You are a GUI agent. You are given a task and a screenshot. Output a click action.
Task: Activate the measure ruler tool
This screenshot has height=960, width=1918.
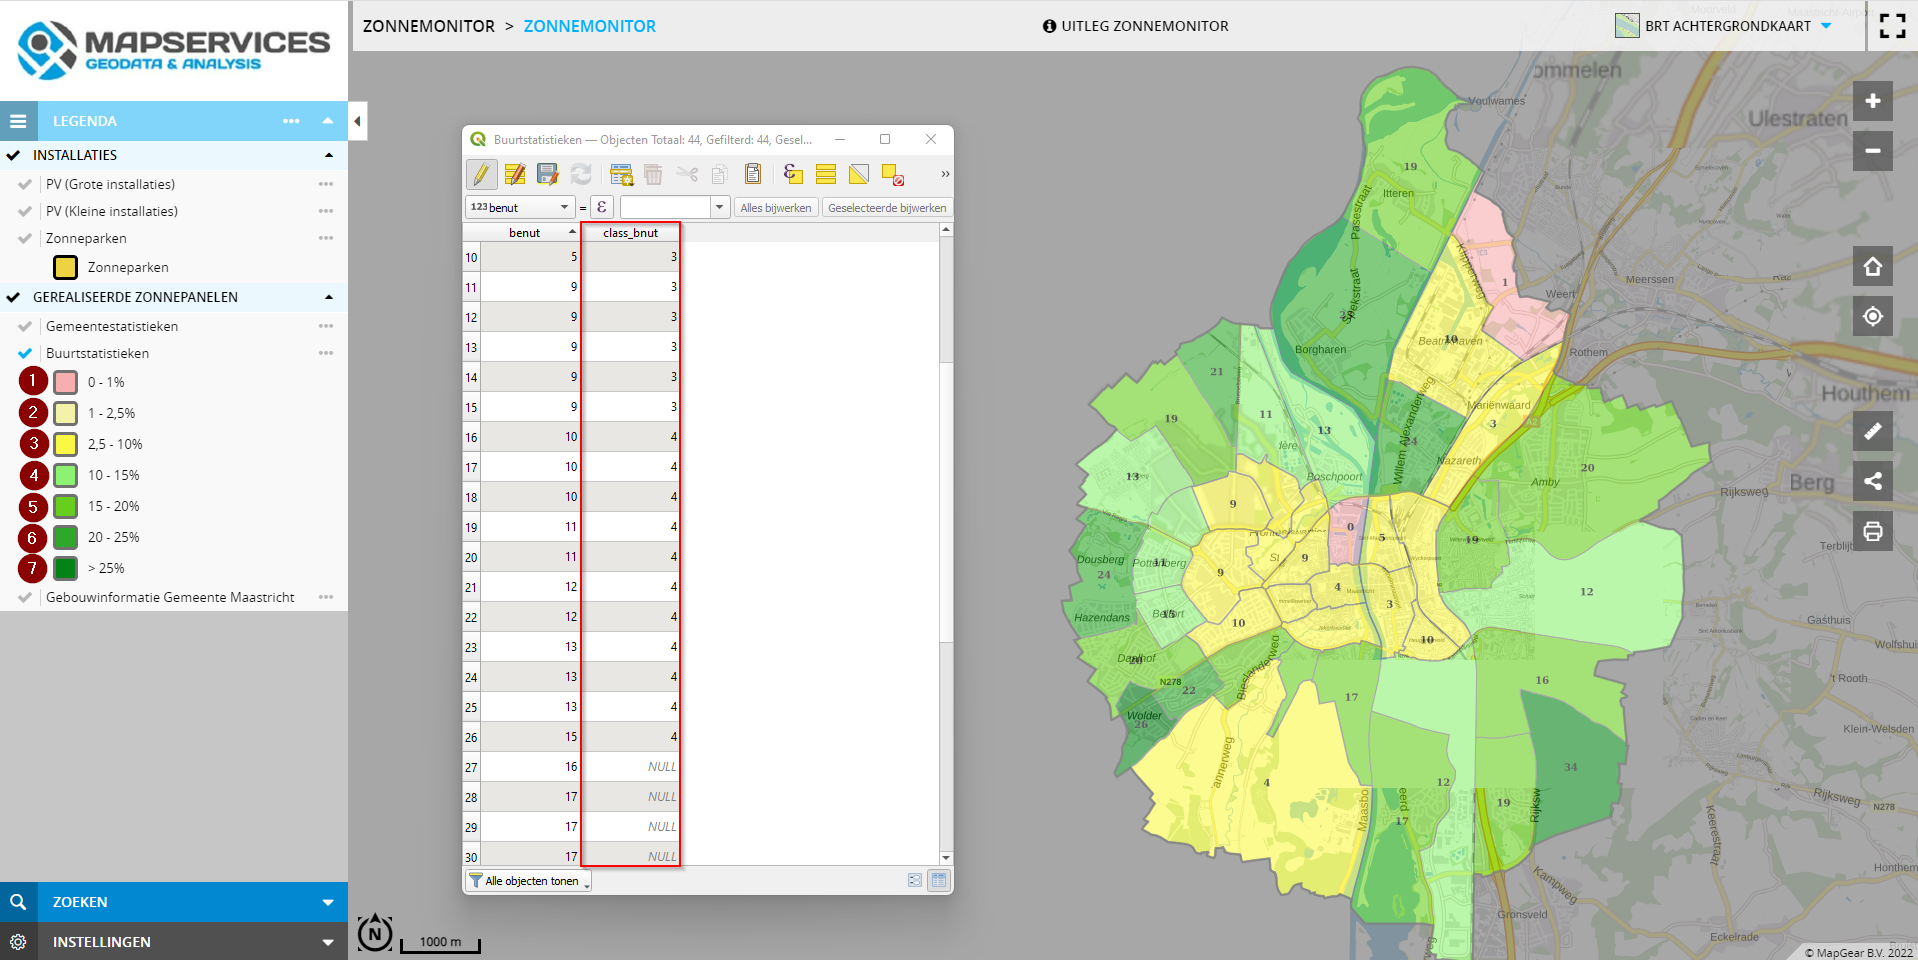click(x=1873, y=431)
